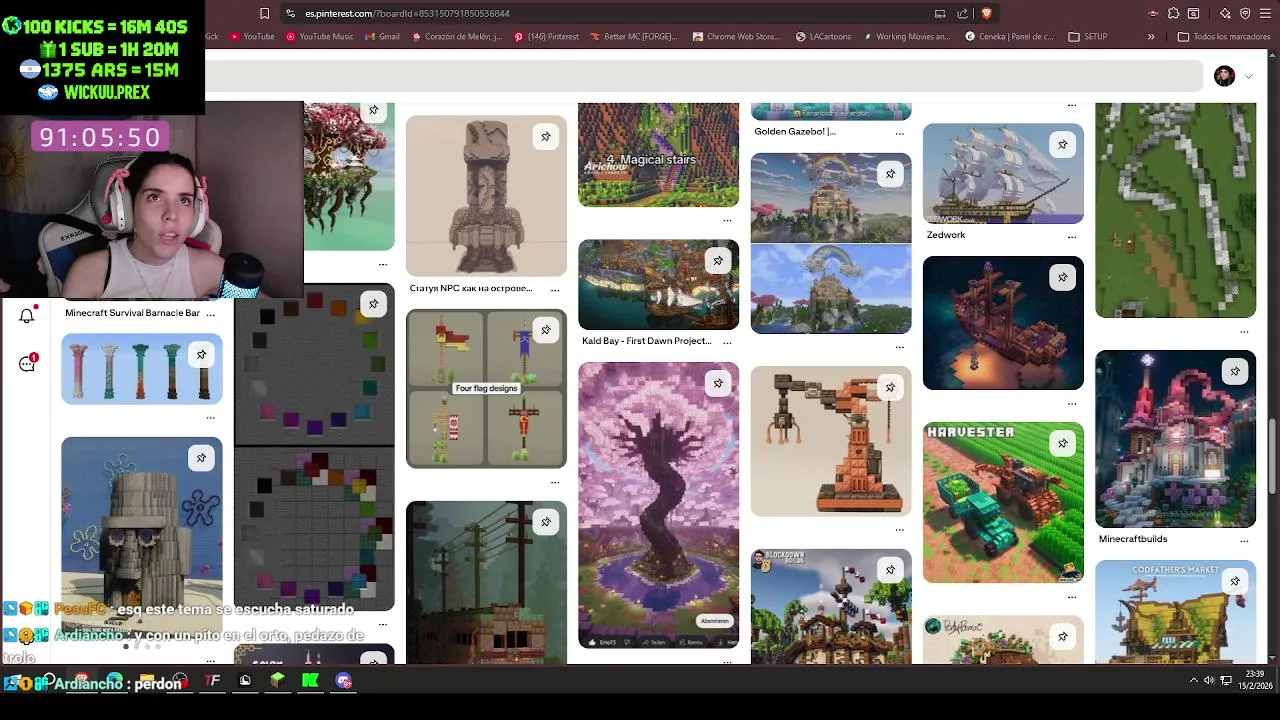Image resolution: width=1280 pixels, height=720 pixels.
Task: Open the TF taskbar application
Action: pos(212,681)
